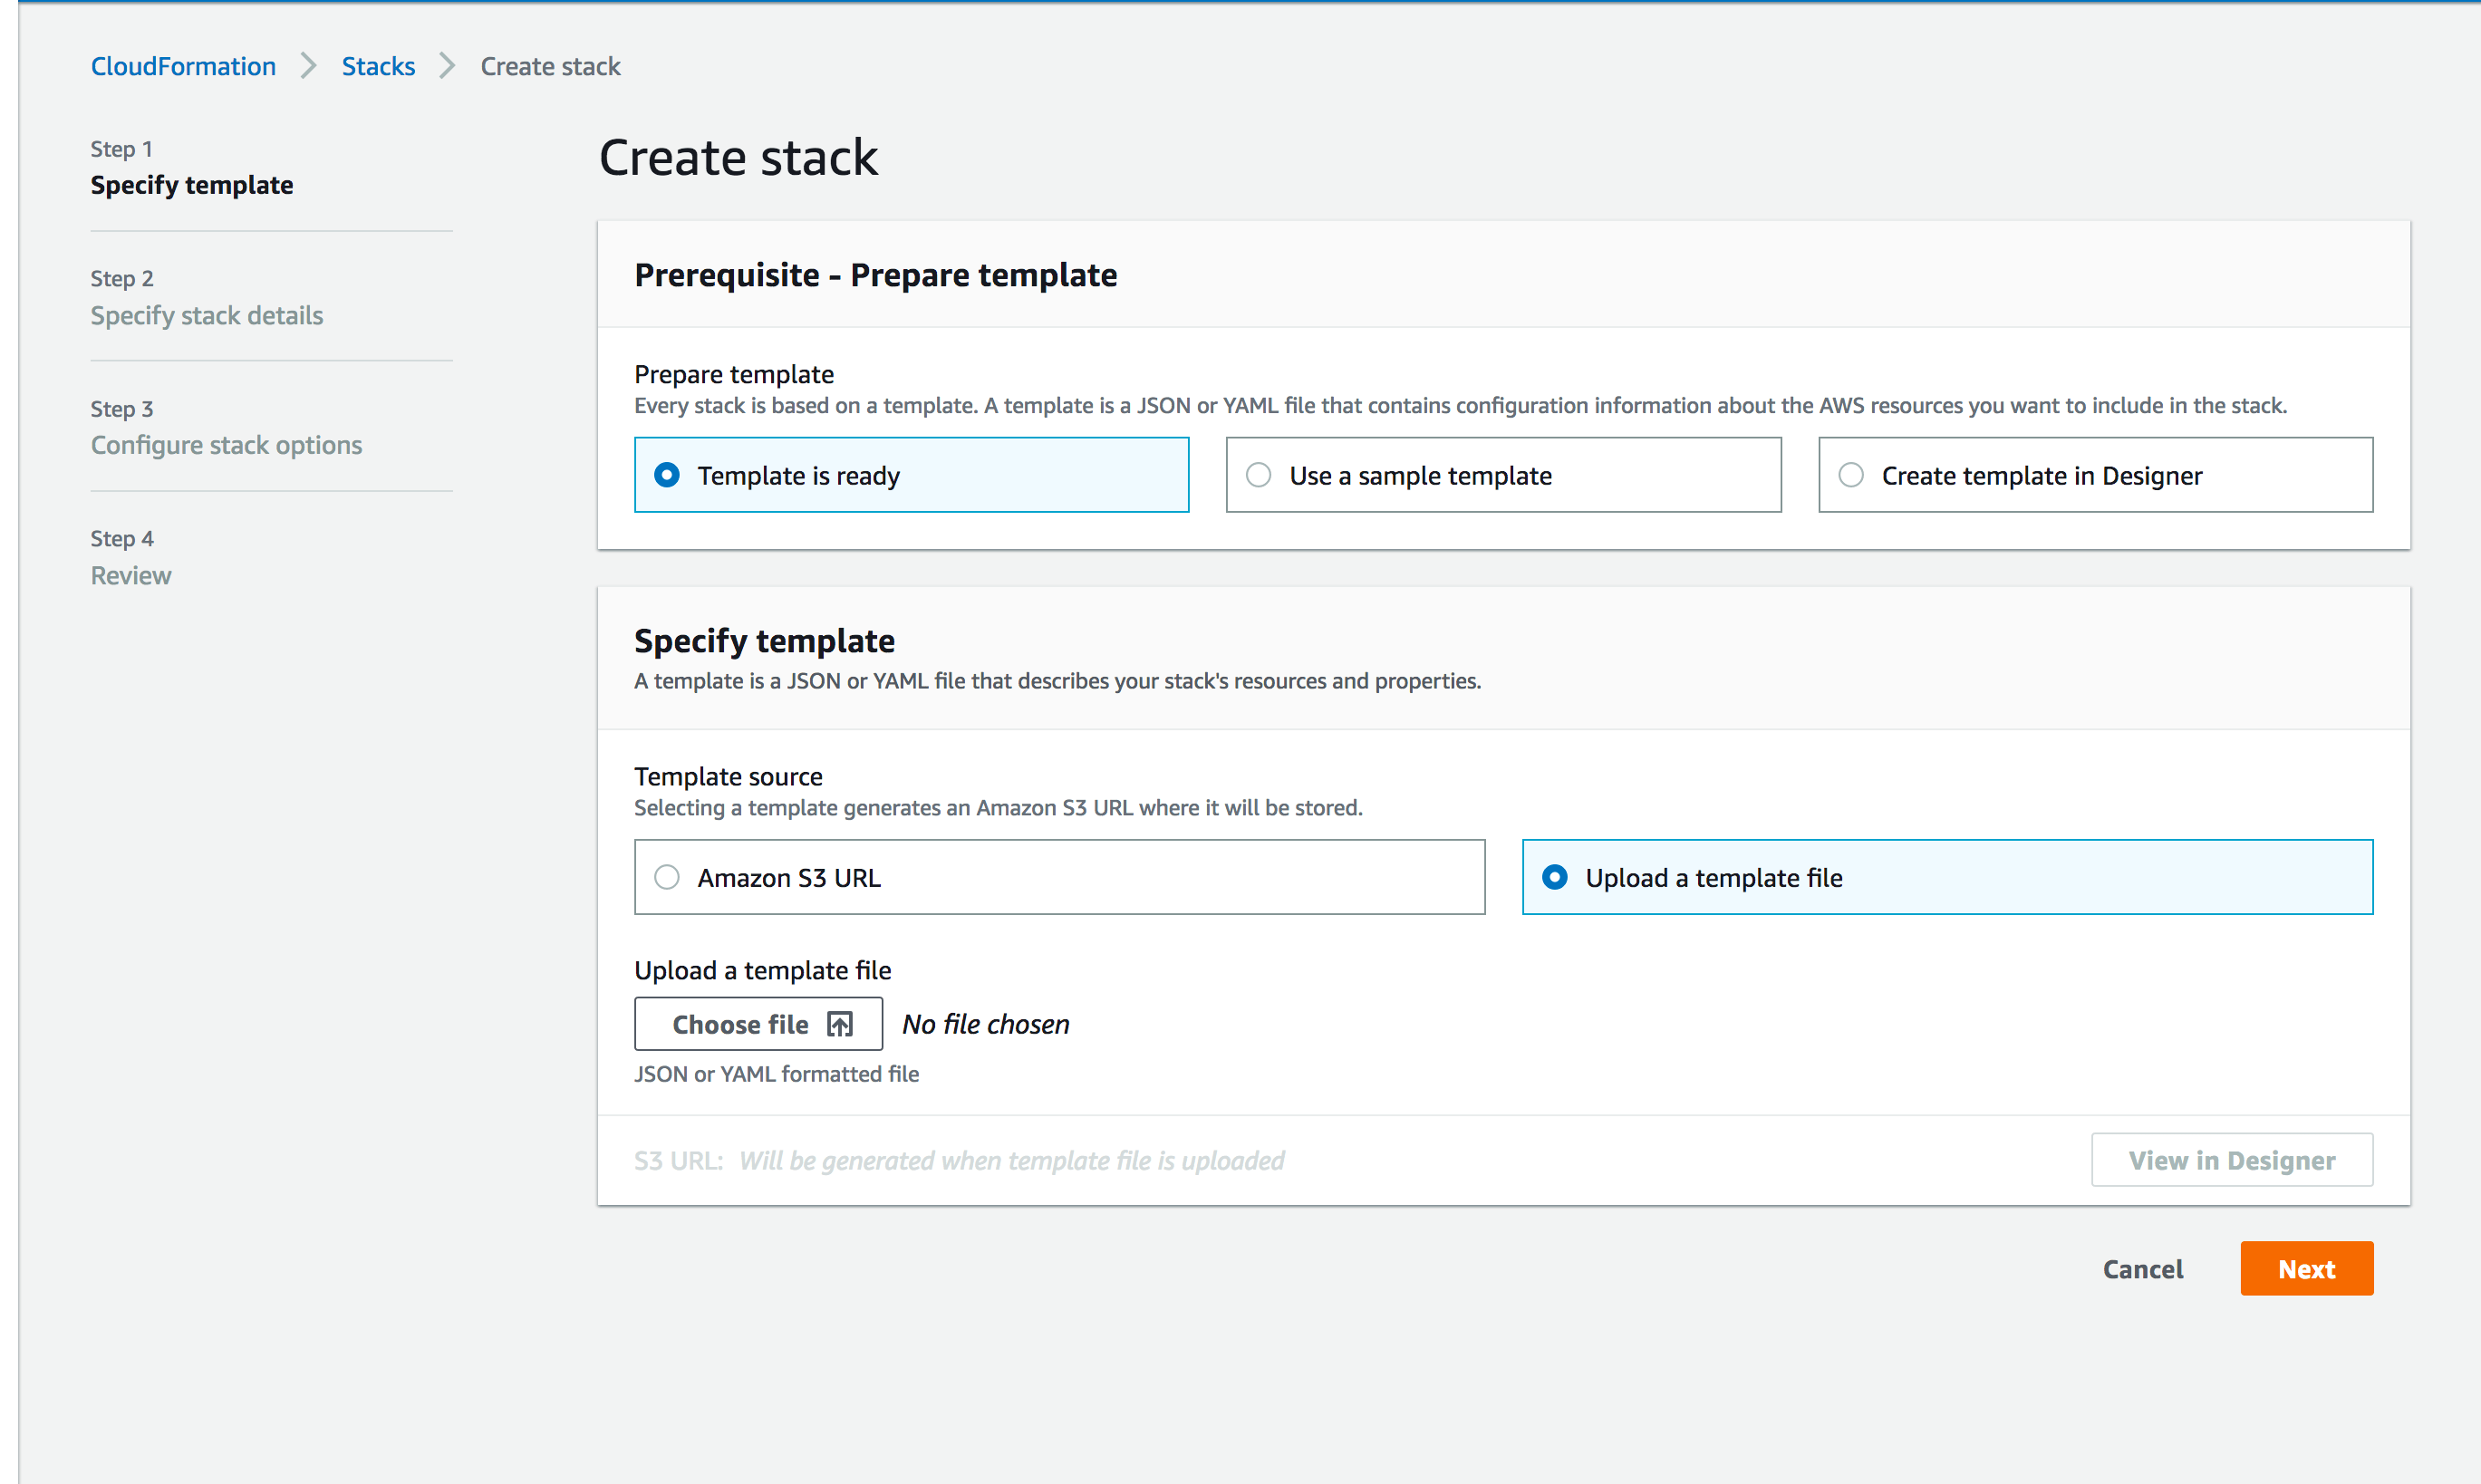Select Use a sample template option
Image resolution: width=2481 pixels, height=1484 pixels.
1503,475
